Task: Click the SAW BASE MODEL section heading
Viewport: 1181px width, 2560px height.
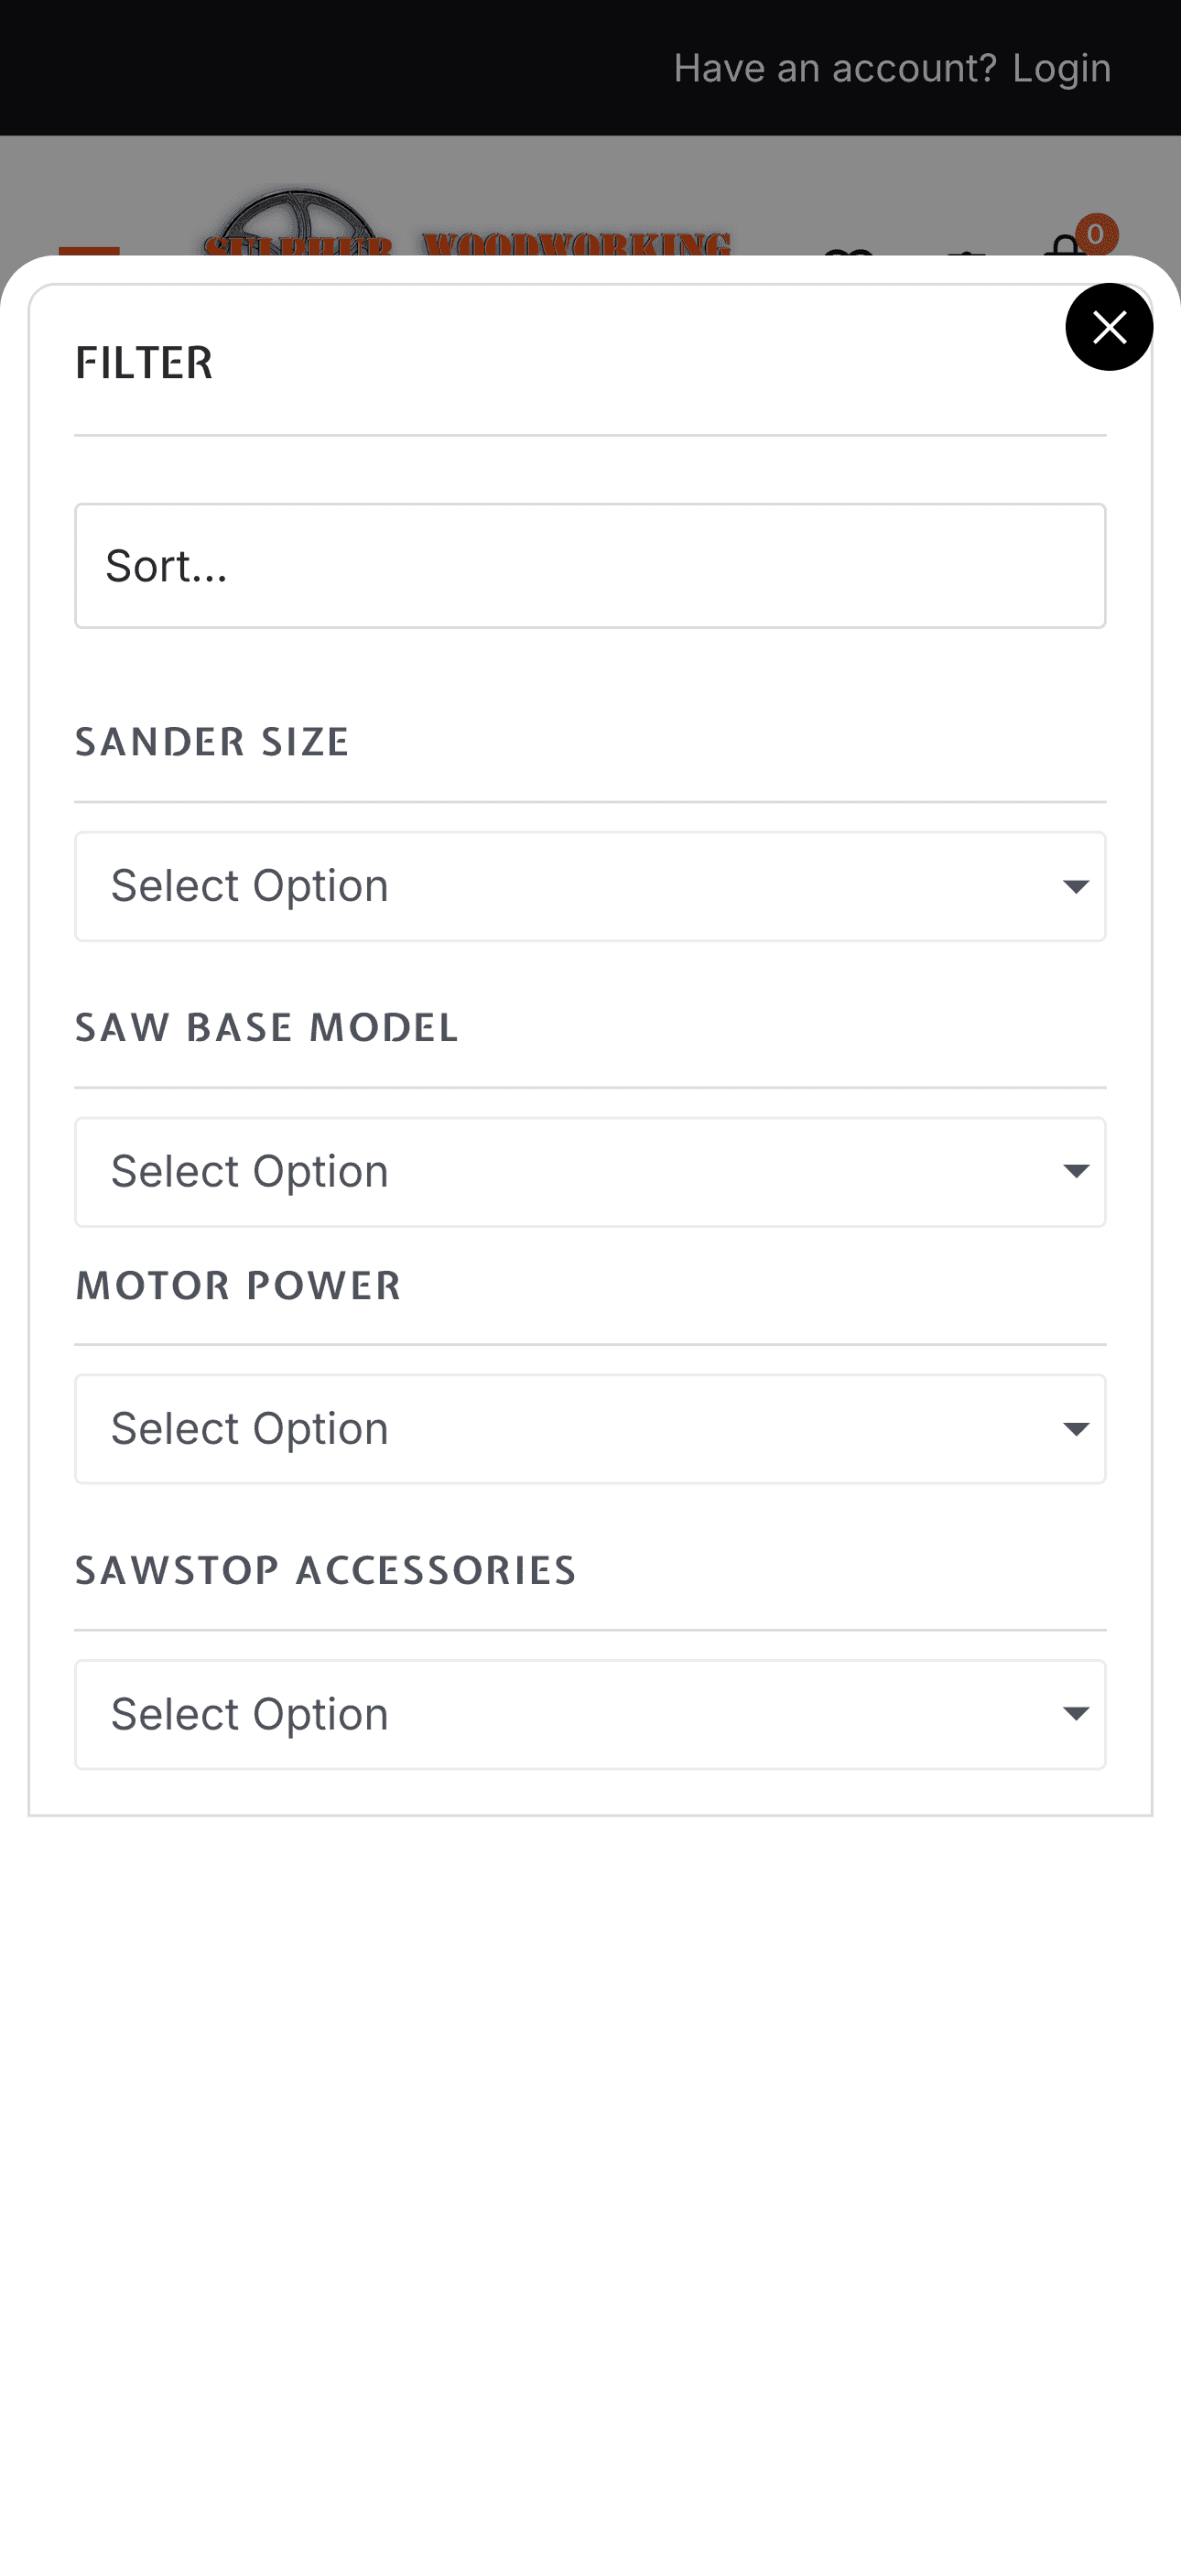Action: [x=266, y=1028]
